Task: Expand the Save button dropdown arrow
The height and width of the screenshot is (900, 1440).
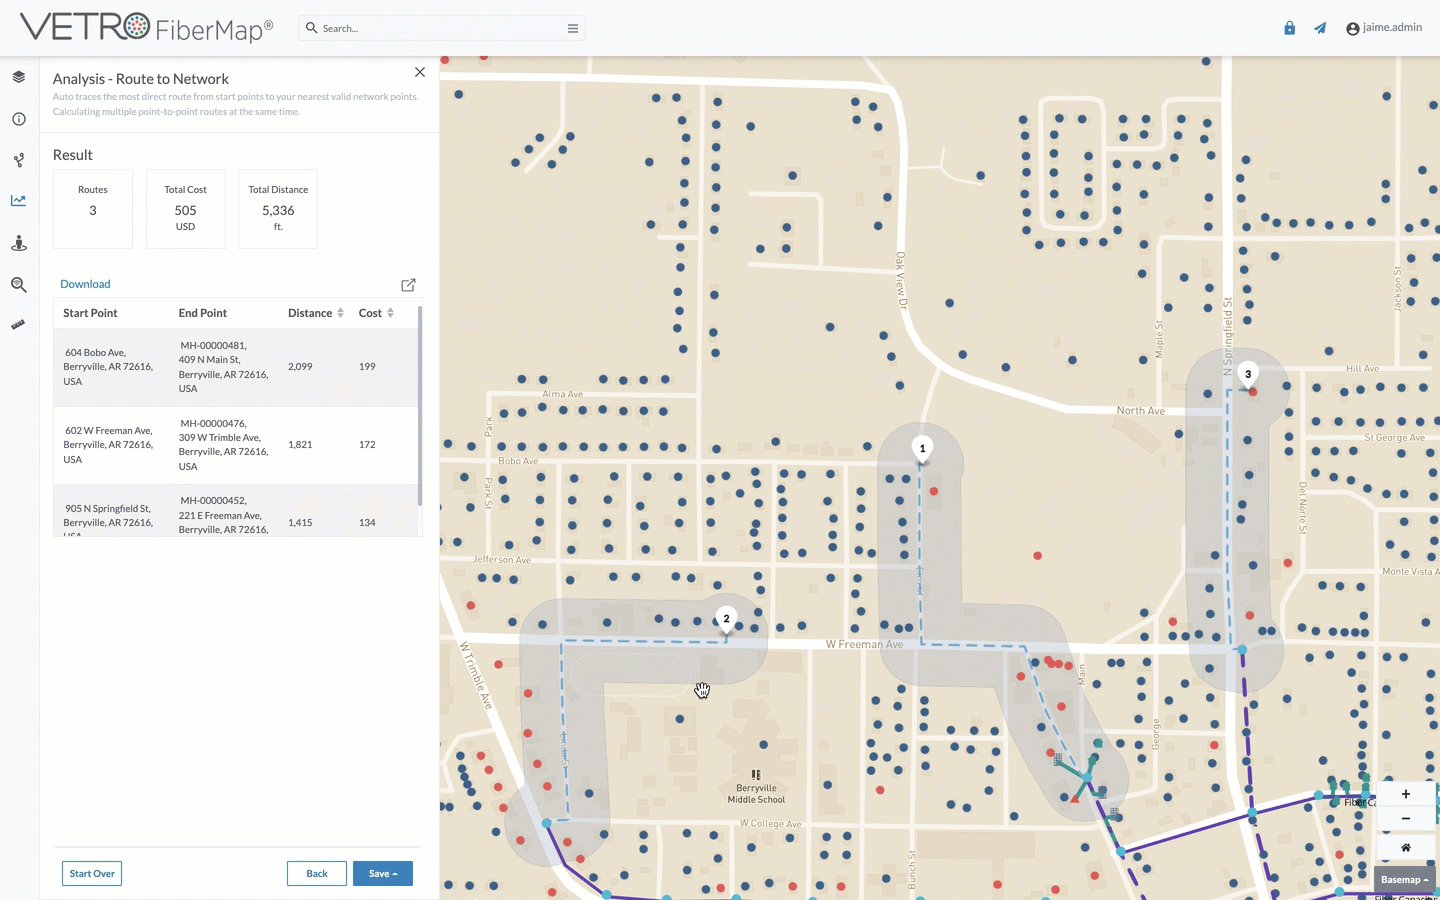Action: click(x=398, y=873)
